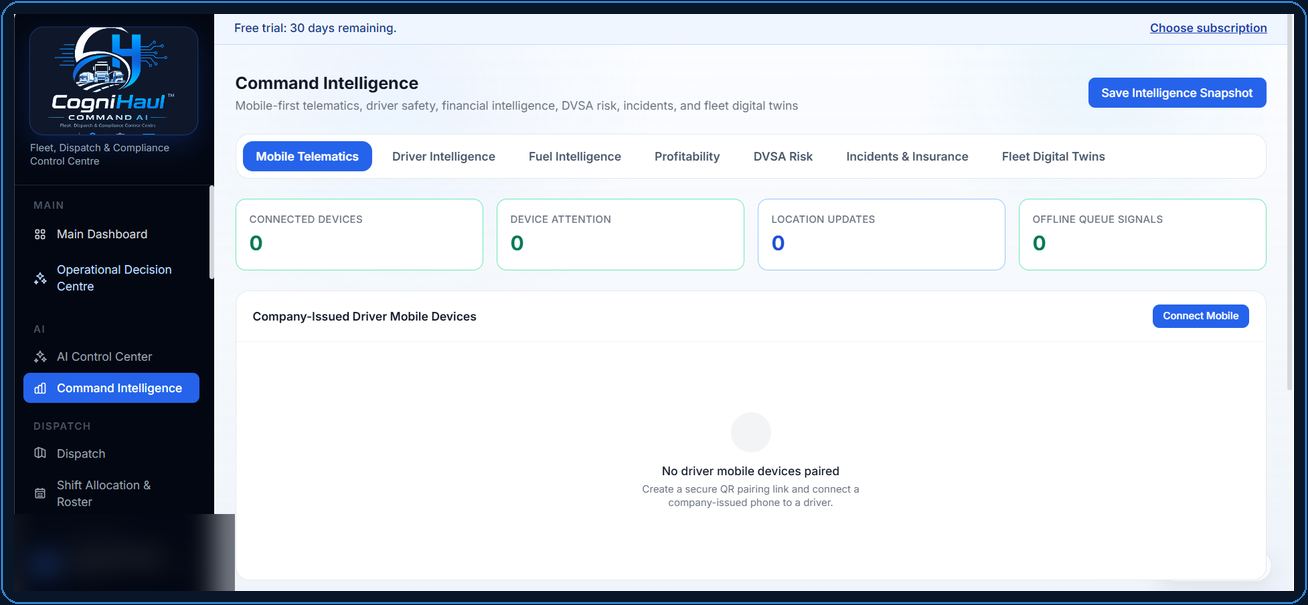Click 'No driver mobile devices paired' text
The width and height of the screenshot is (1308, 605).
pos(751,471)
